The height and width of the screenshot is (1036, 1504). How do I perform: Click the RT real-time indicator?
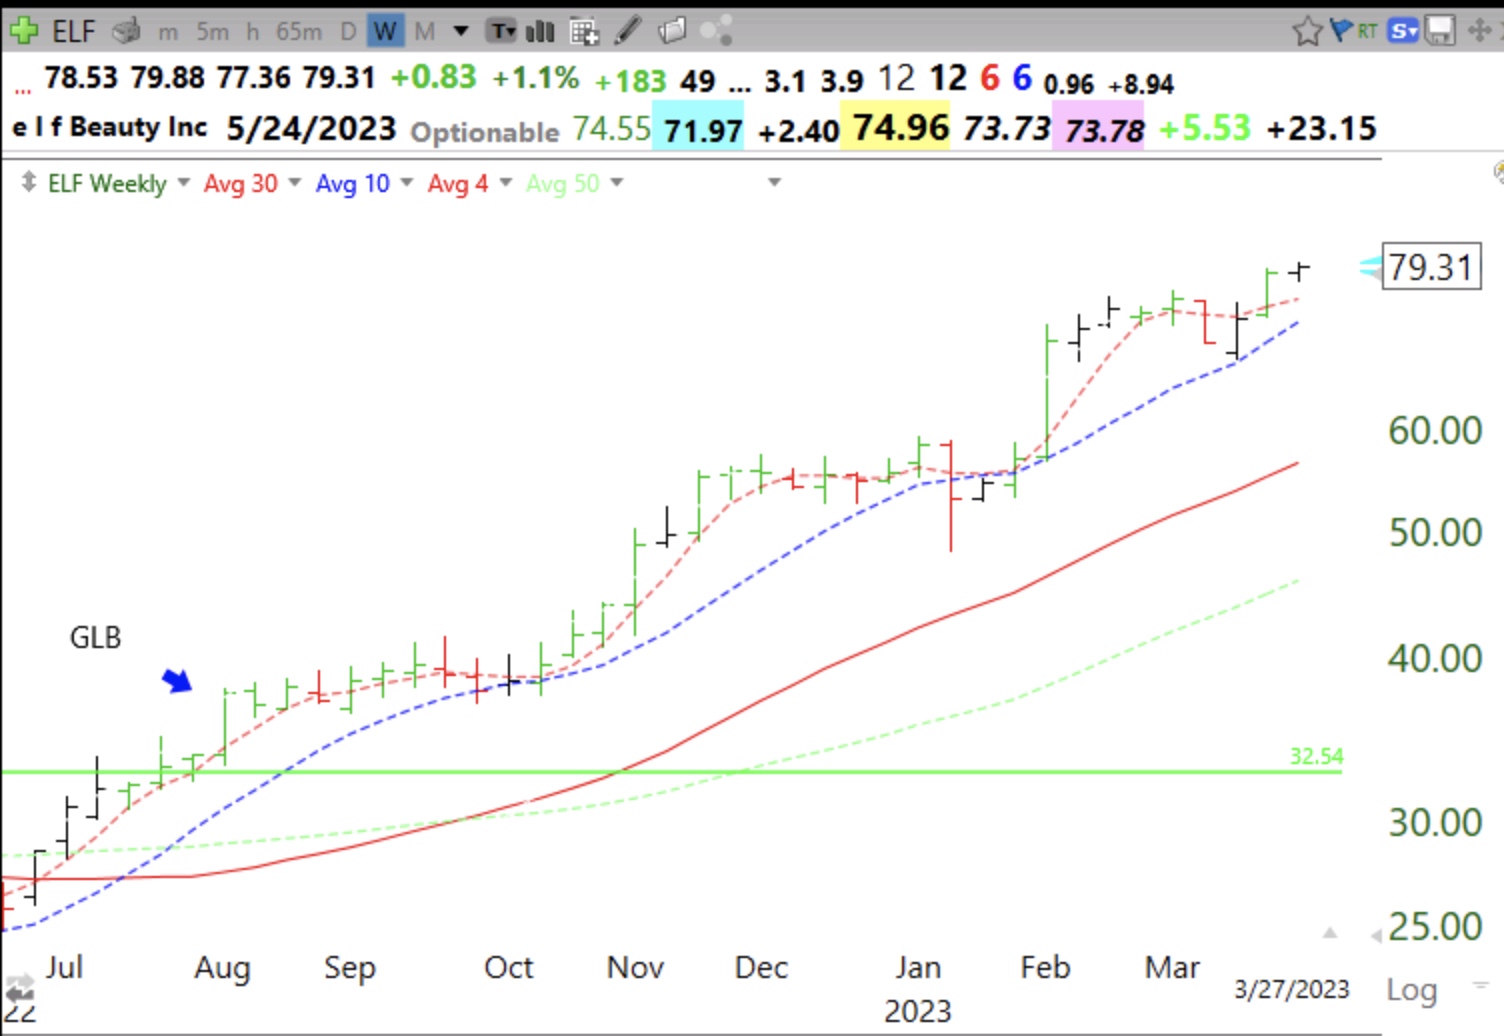(1367, 31)
